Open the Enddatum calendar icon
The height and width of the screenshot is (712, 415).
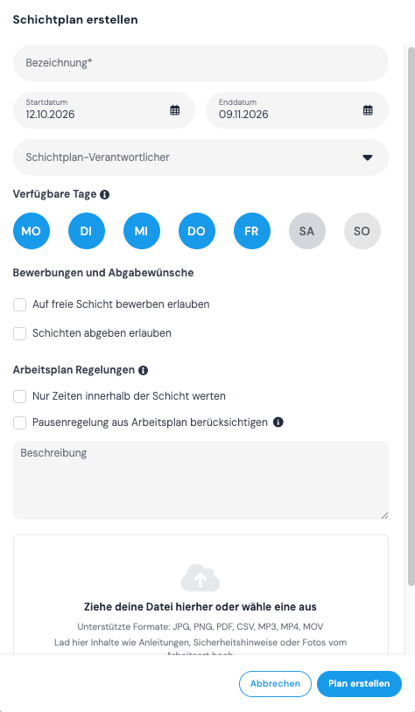pos(368,110)
